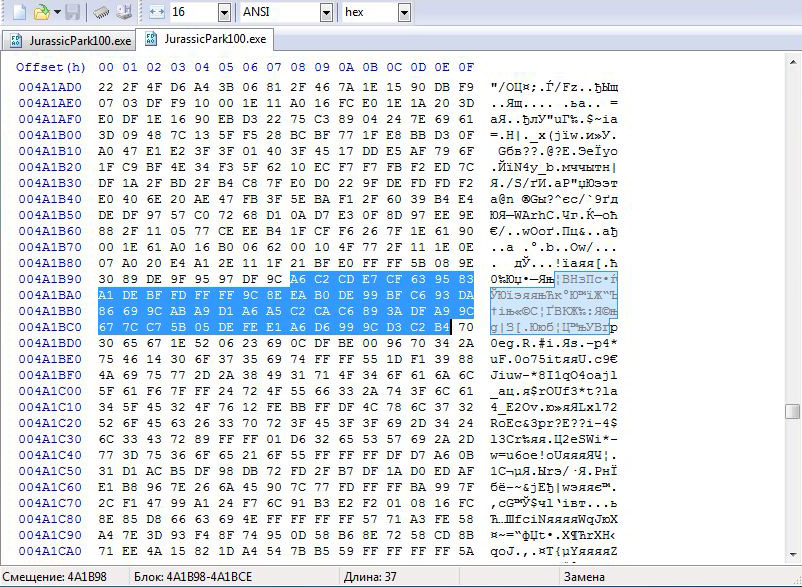Image resolution: width=802 pixels, height=587 pixels.
Task: Click the Open disk icon
Action: coord(123,13)
